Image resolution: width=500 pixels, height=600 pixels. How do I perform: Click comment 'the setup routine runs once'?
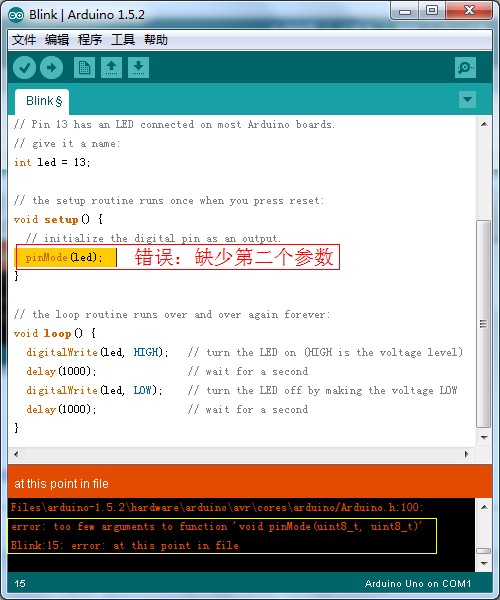point(169,201)
